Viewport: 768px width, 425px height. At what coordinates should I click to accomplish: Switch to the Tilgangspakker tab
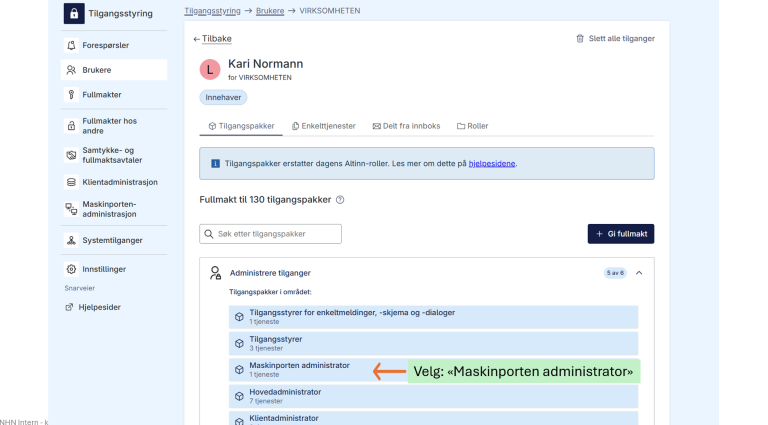coord(241,126)
